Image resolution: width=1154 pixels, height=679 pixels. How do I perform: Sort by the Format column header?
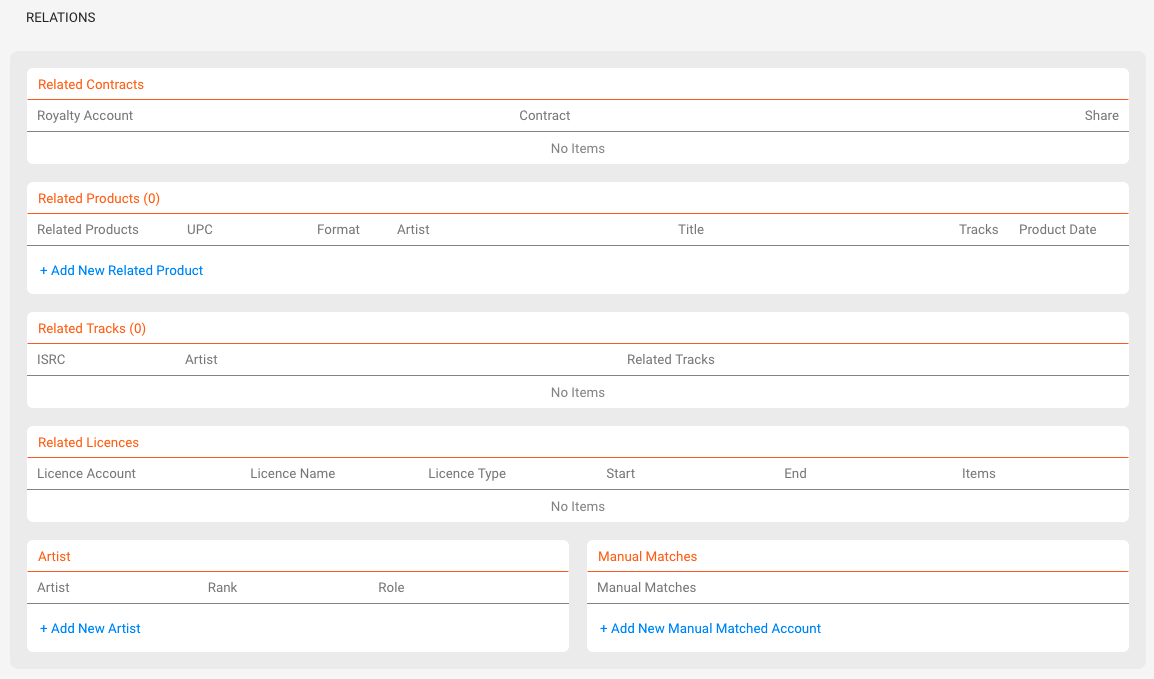tap(338, 230)
